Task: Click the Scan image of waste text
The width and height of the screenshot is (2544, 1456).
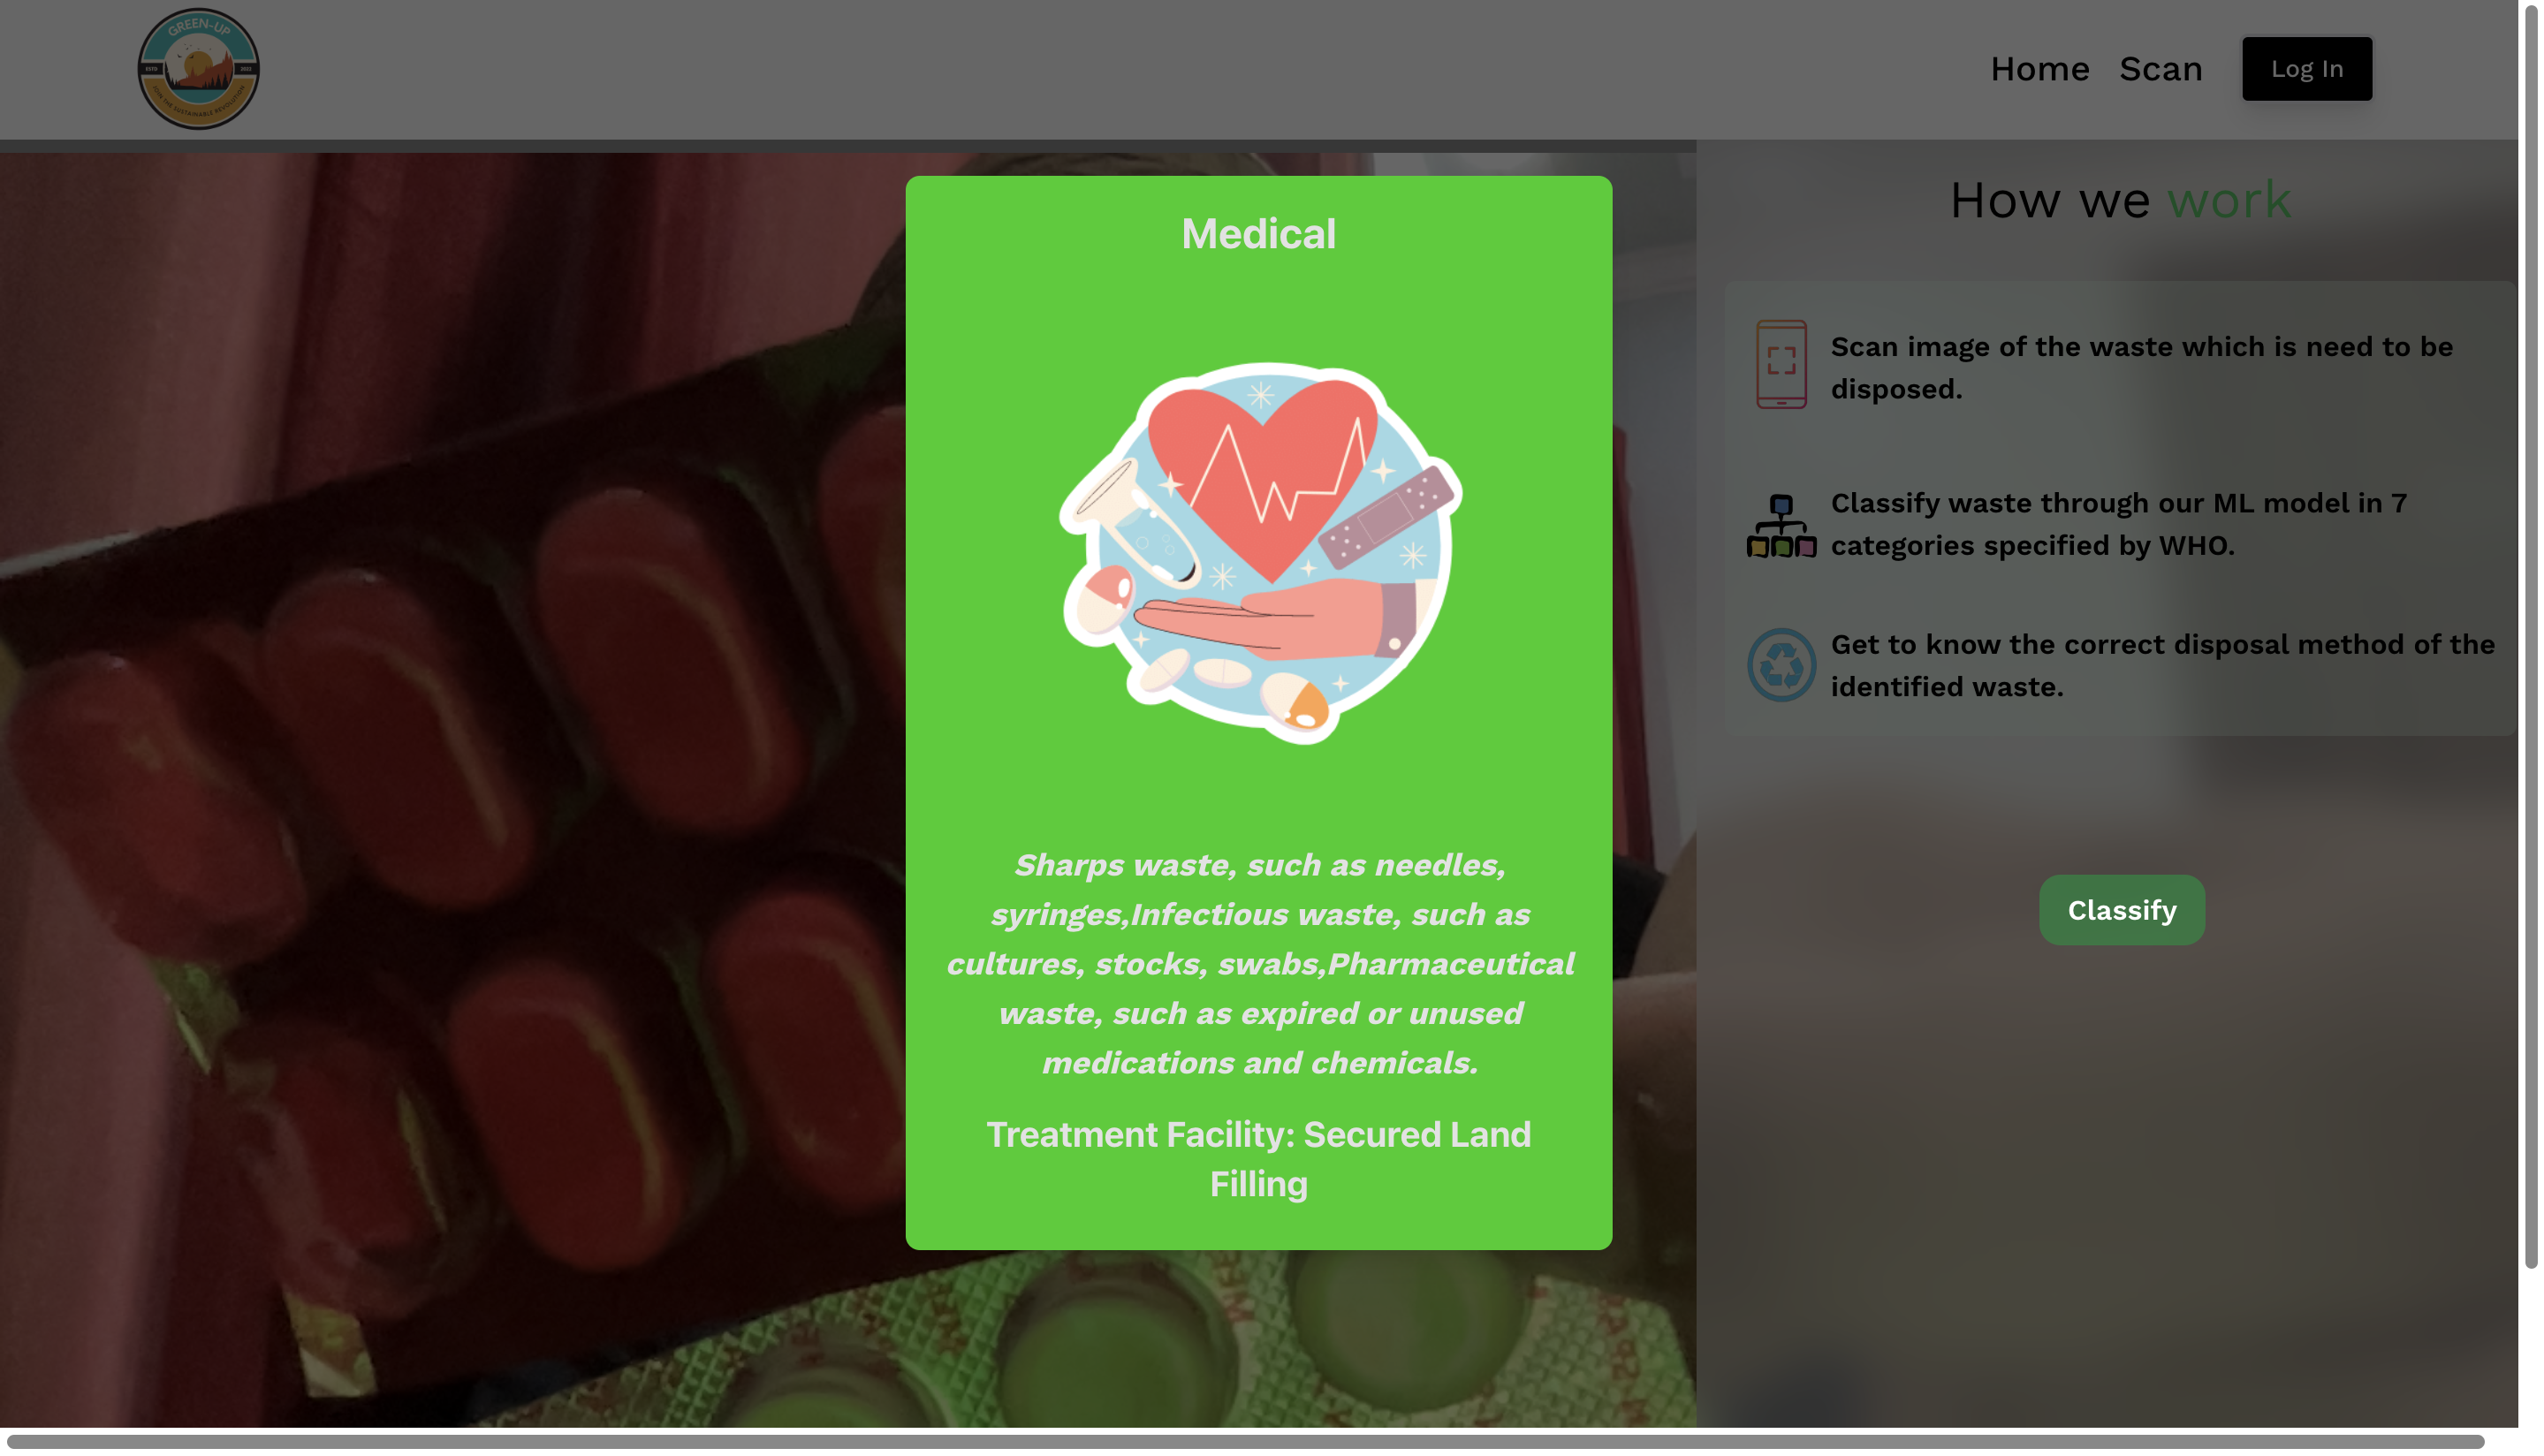Action: click(x=2141, y=368)
